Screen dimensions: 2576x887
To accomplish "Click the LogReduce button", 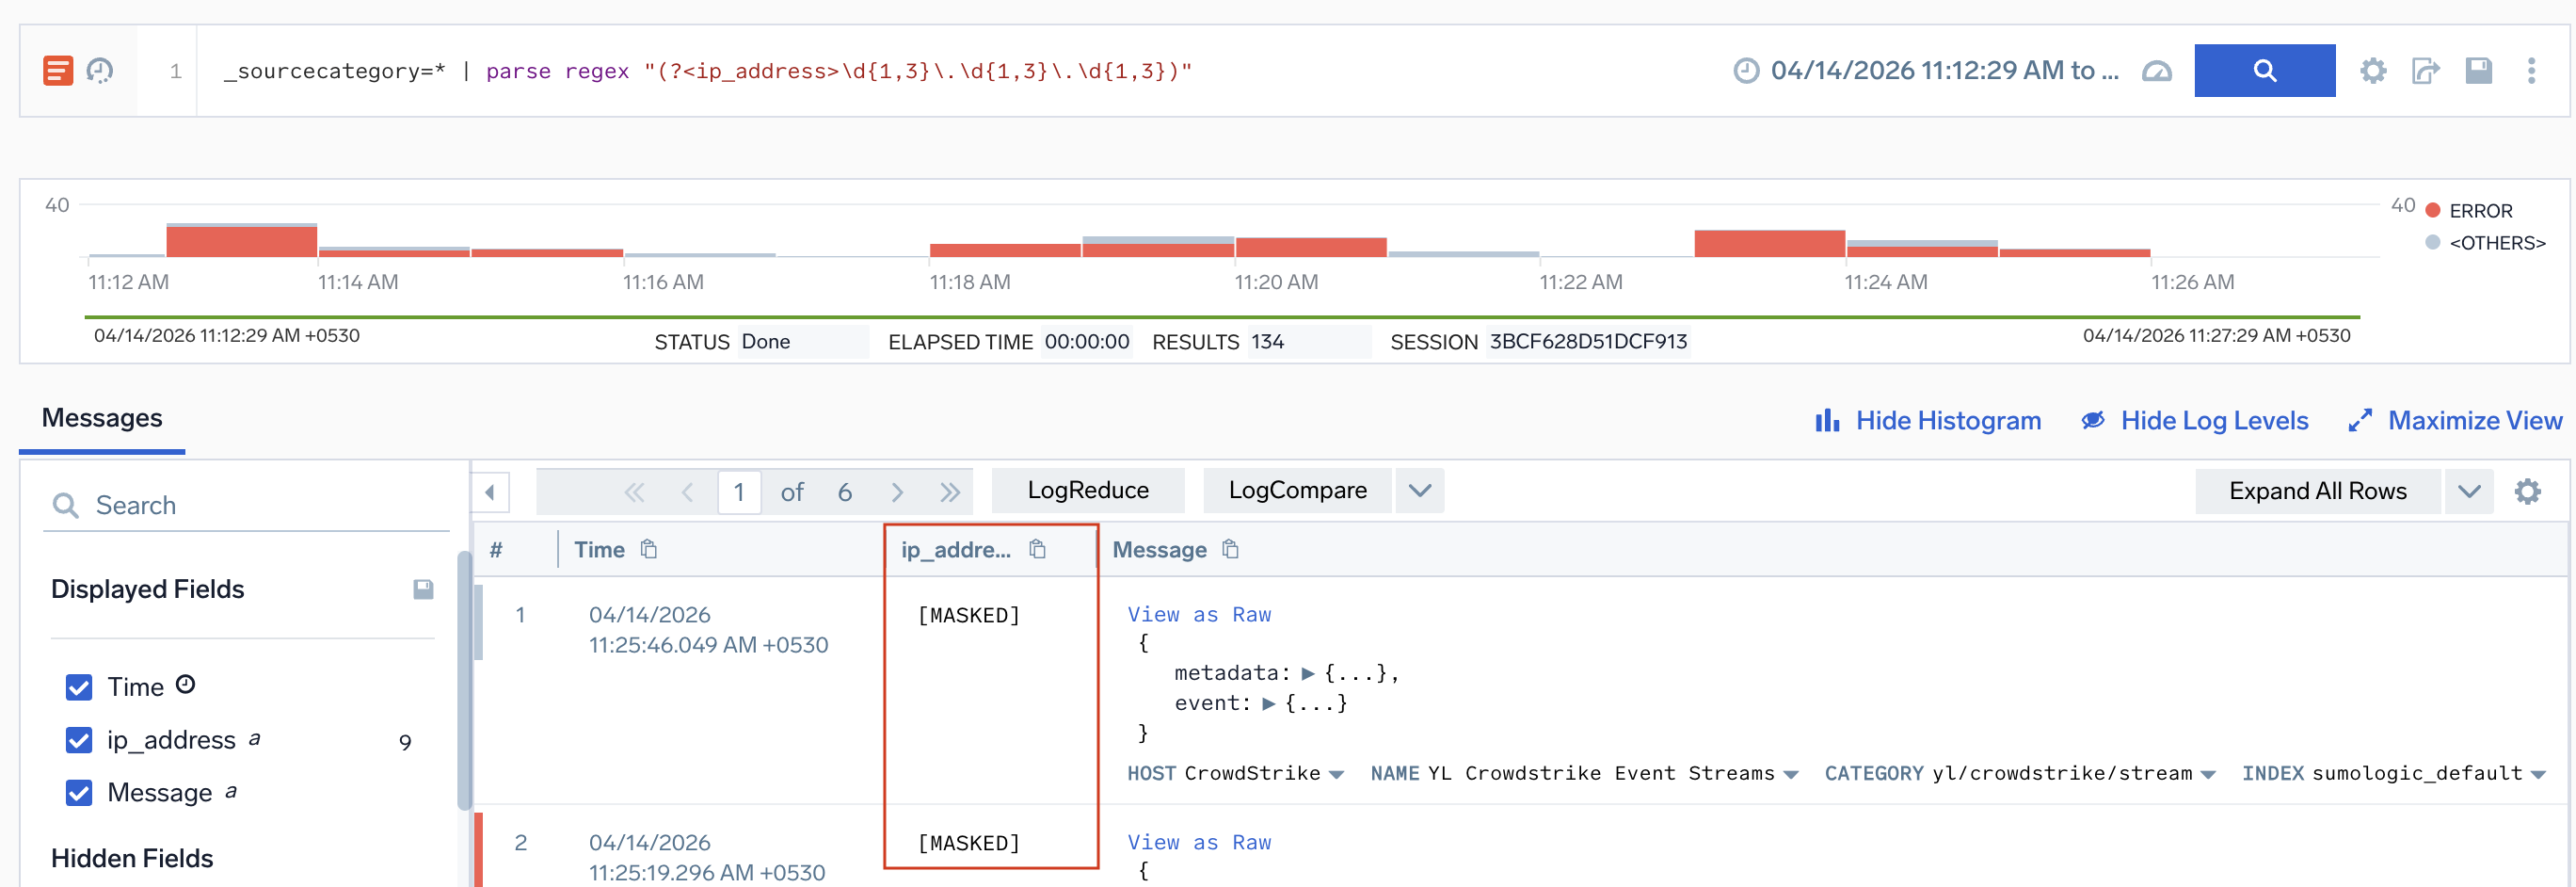I will [1088, 491].
